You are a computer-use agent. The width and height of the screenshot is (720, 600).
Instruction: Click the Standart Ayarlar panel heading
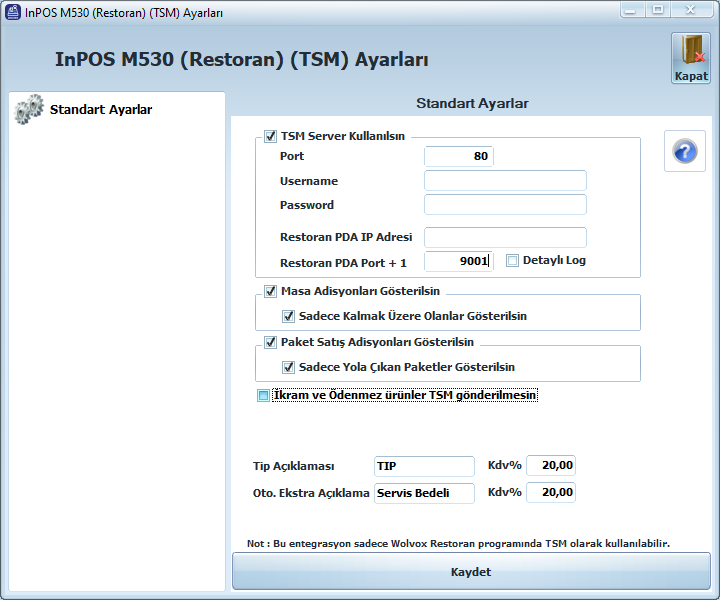472,103
